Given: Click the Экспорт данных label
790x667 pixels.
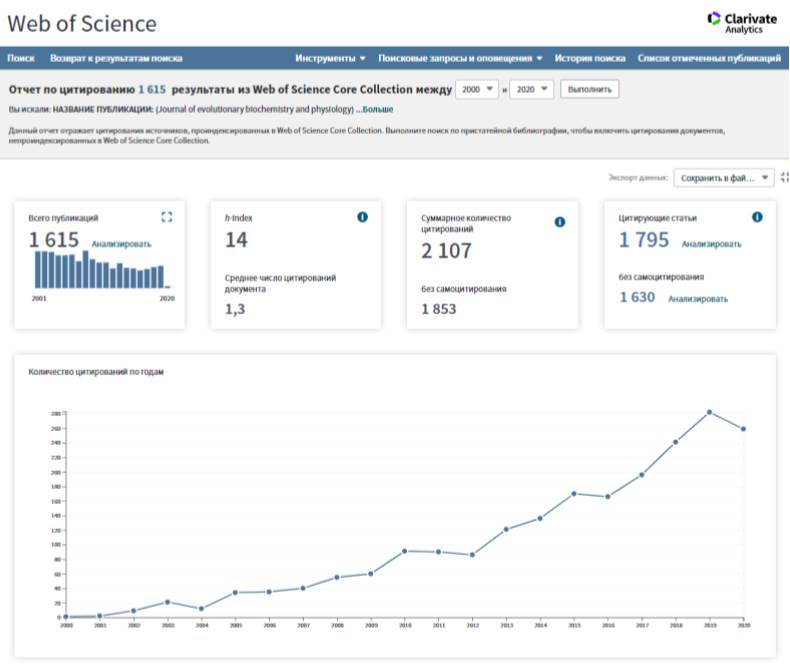Looking at the screenshot, I should [x=638, y=177].
